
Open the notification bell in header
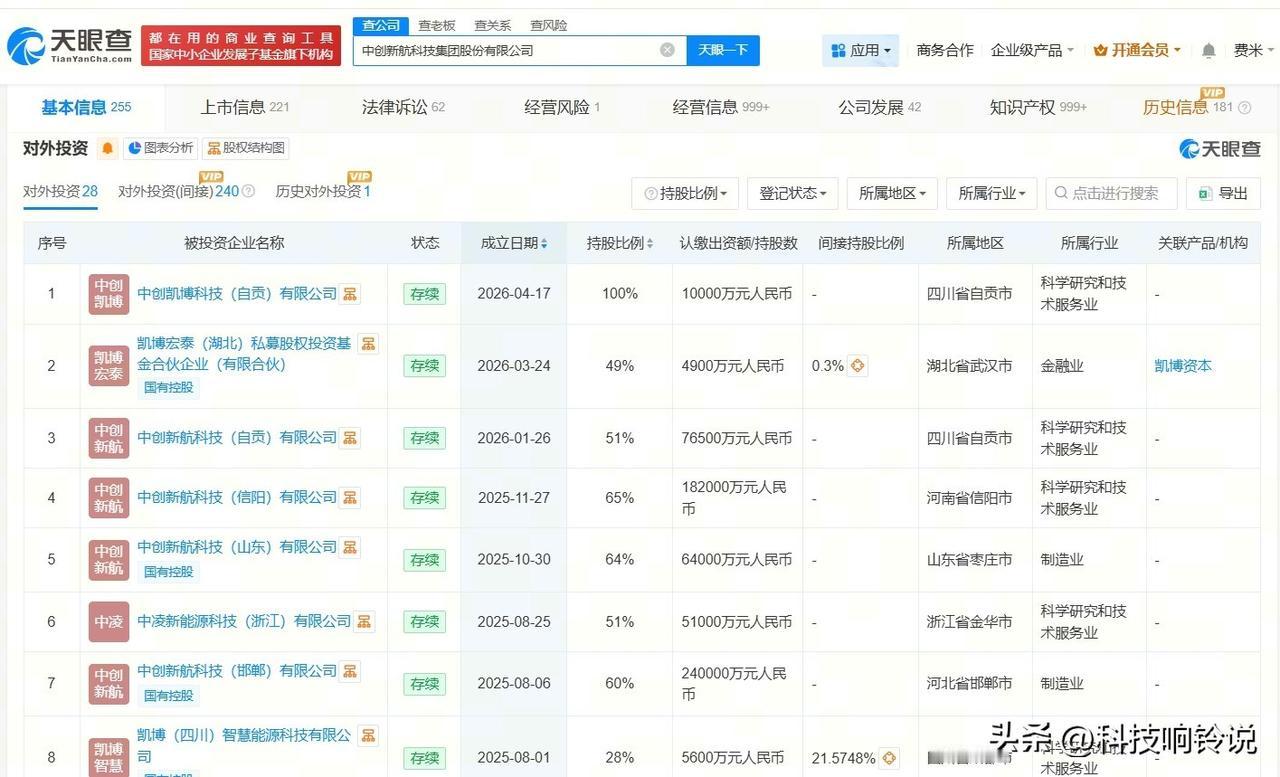coord(1209,50)
